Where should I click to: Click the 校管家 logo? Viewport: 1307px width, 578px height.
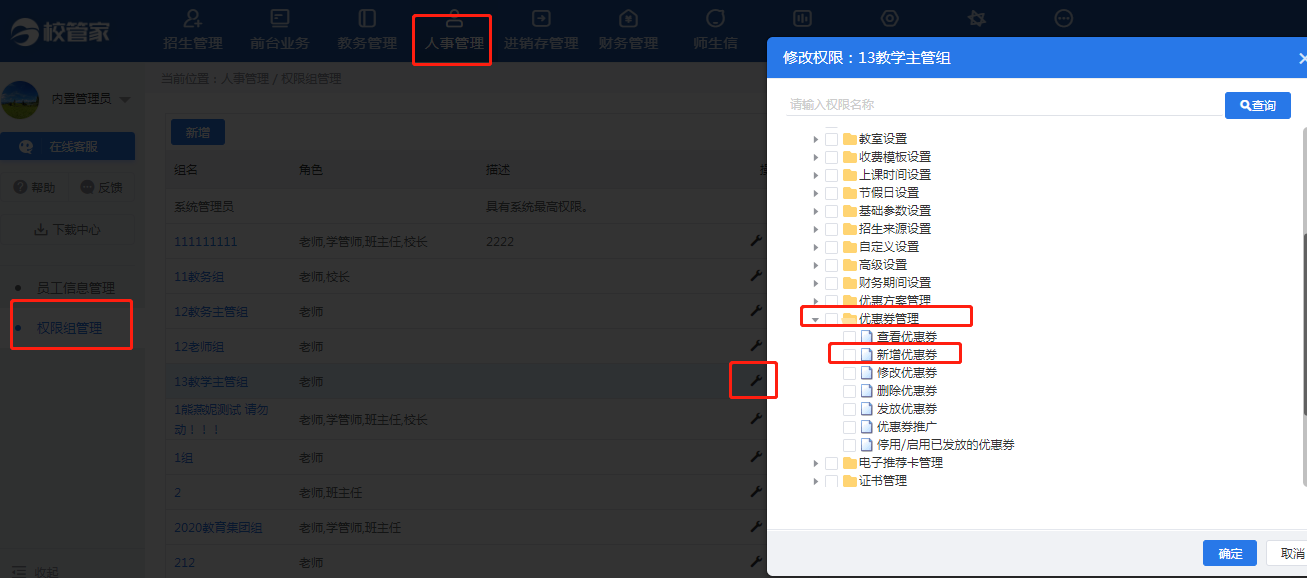coord(61,30)
